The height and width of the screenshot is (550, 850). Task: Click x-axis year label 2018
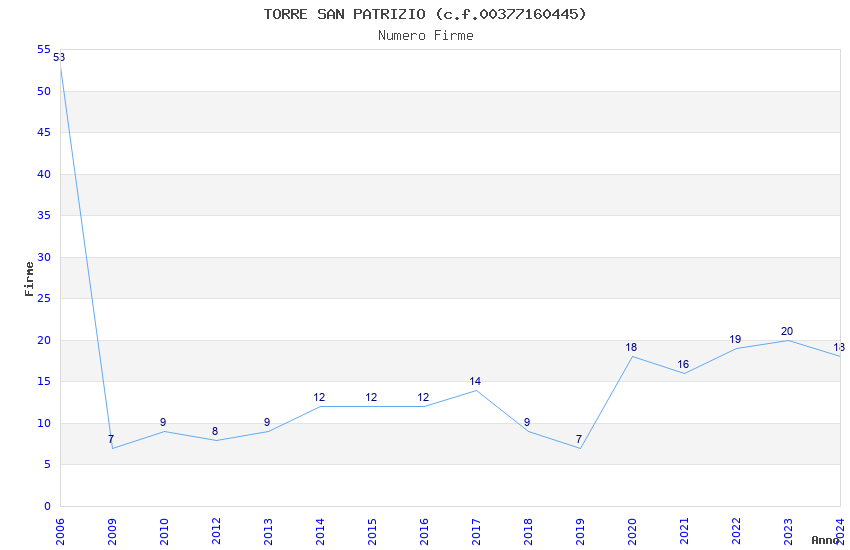pos(529,532)
